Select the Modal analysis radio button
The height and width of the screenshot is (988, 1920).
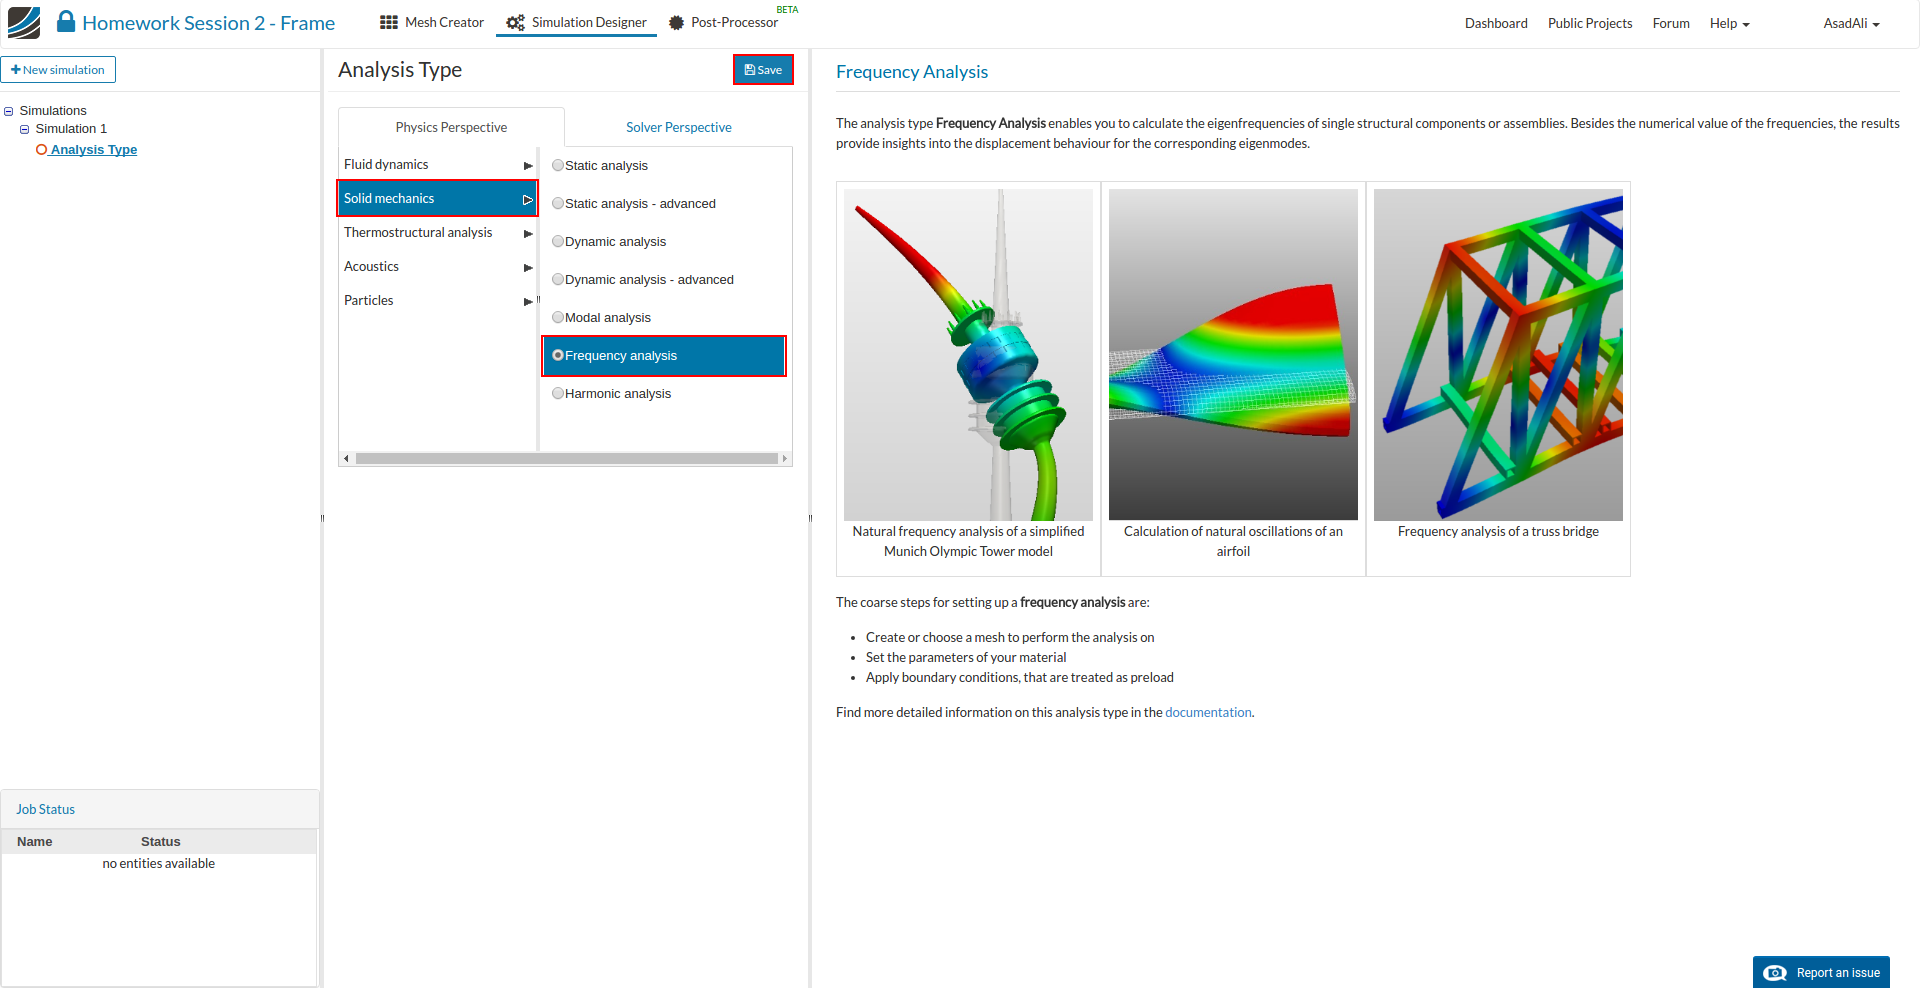558,316
